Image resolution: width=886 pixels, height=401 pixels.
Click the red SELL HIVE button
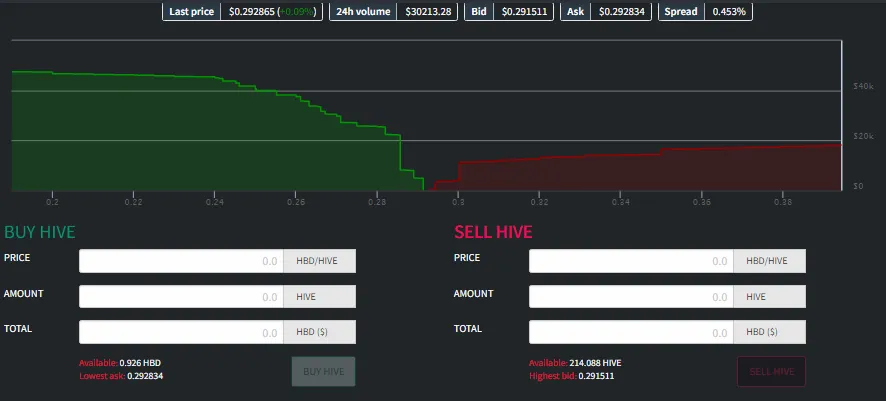click(771, 372)
